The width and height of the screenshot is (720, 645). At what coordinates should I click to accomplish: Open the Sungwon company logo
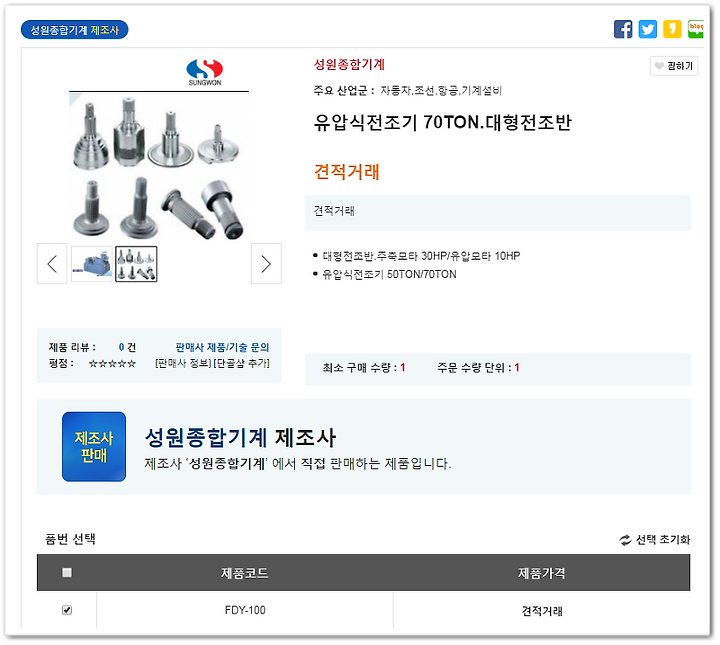click(204, 73)
